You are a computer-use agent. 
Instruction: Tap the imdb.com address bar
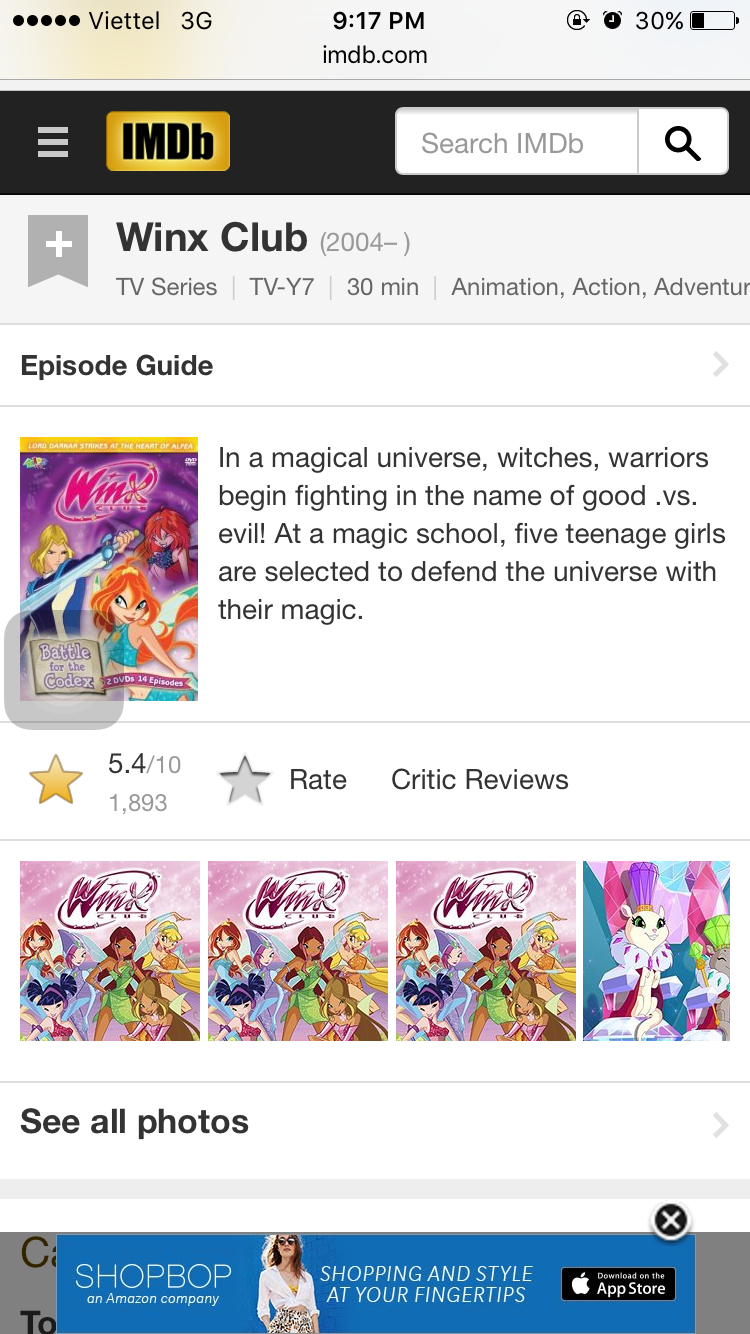tap(375, 55)
